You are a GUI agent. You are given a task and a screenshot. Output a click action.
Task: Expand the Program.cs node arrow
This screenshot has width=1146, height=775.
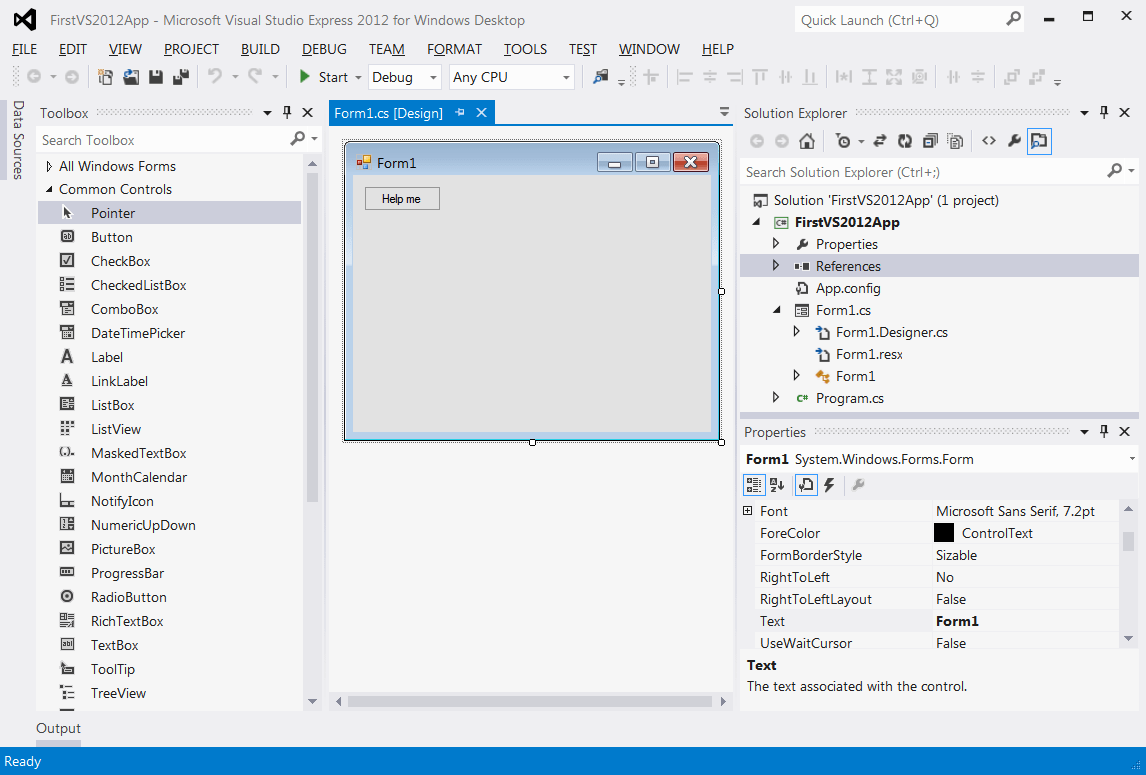point(776,398)
